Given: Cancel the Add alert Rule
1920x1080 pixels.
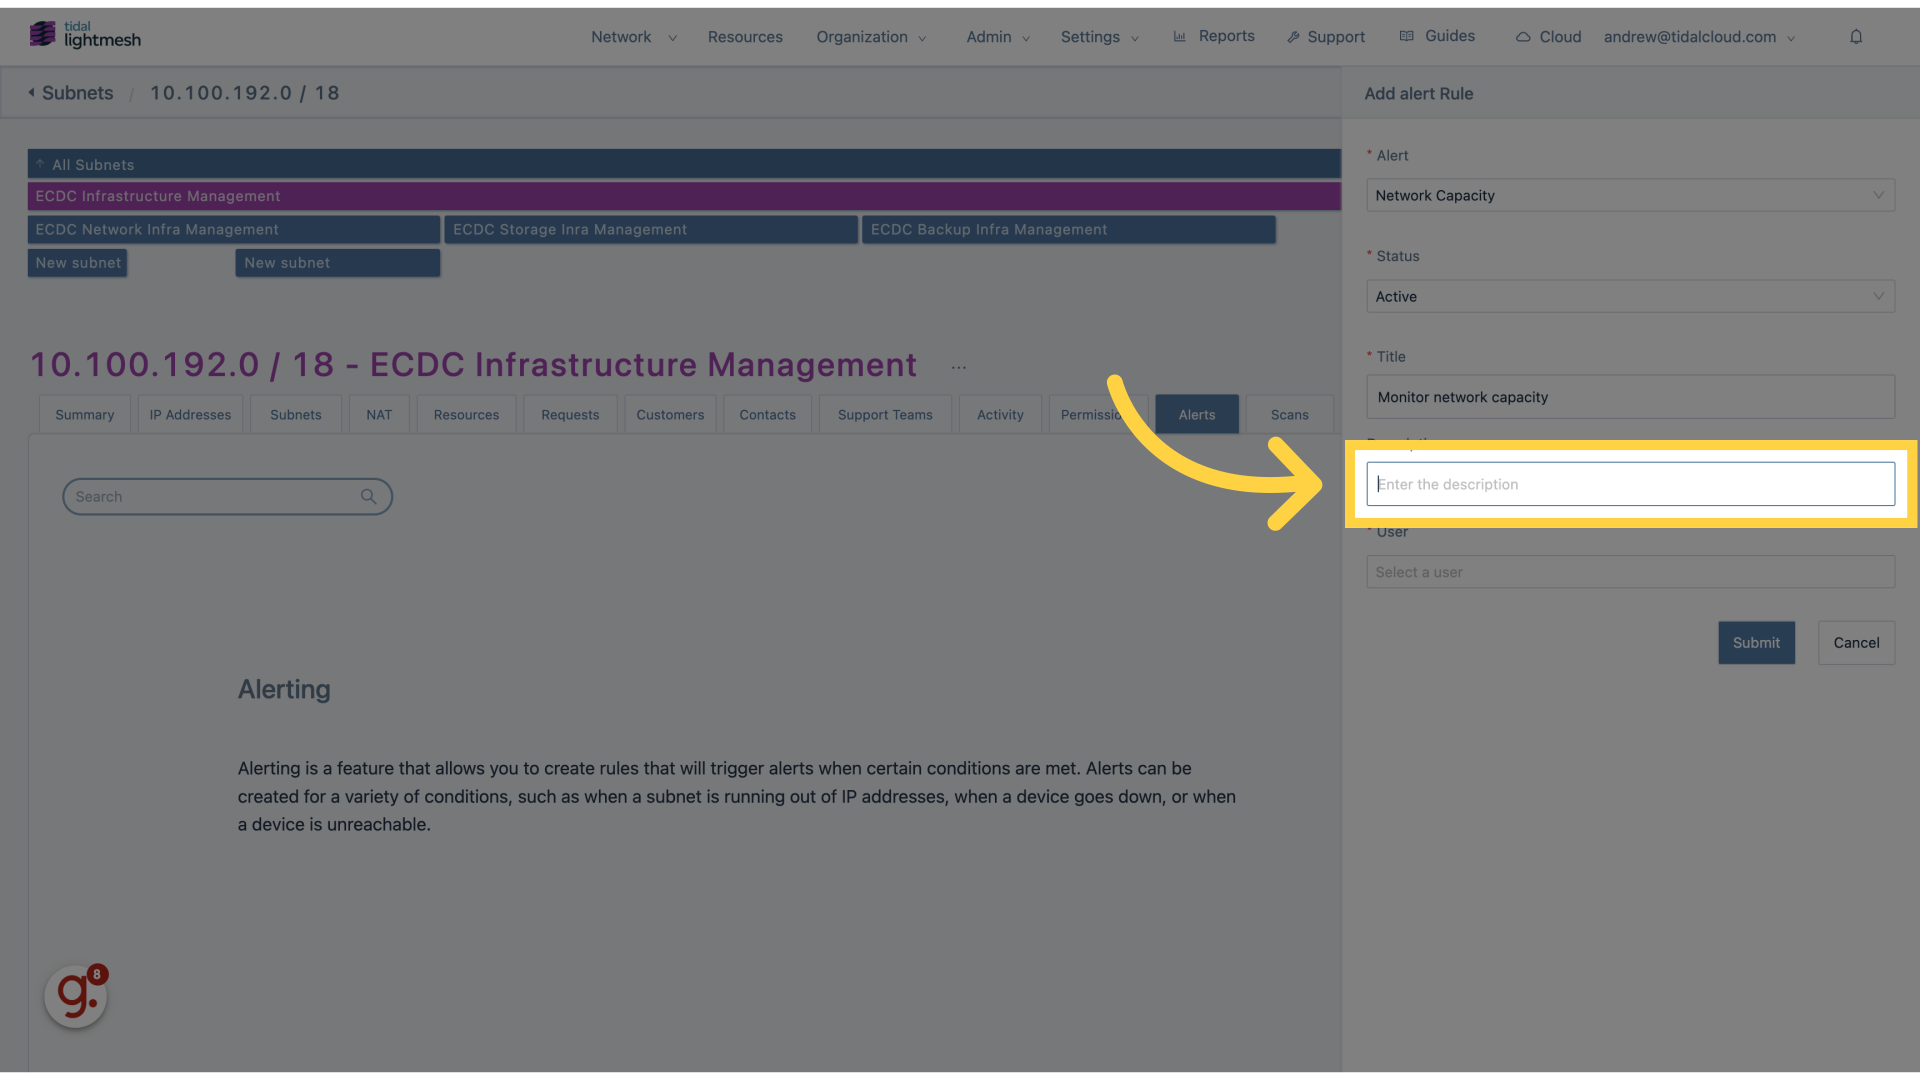Looking at the screenshot, I should click(1857, 642).
